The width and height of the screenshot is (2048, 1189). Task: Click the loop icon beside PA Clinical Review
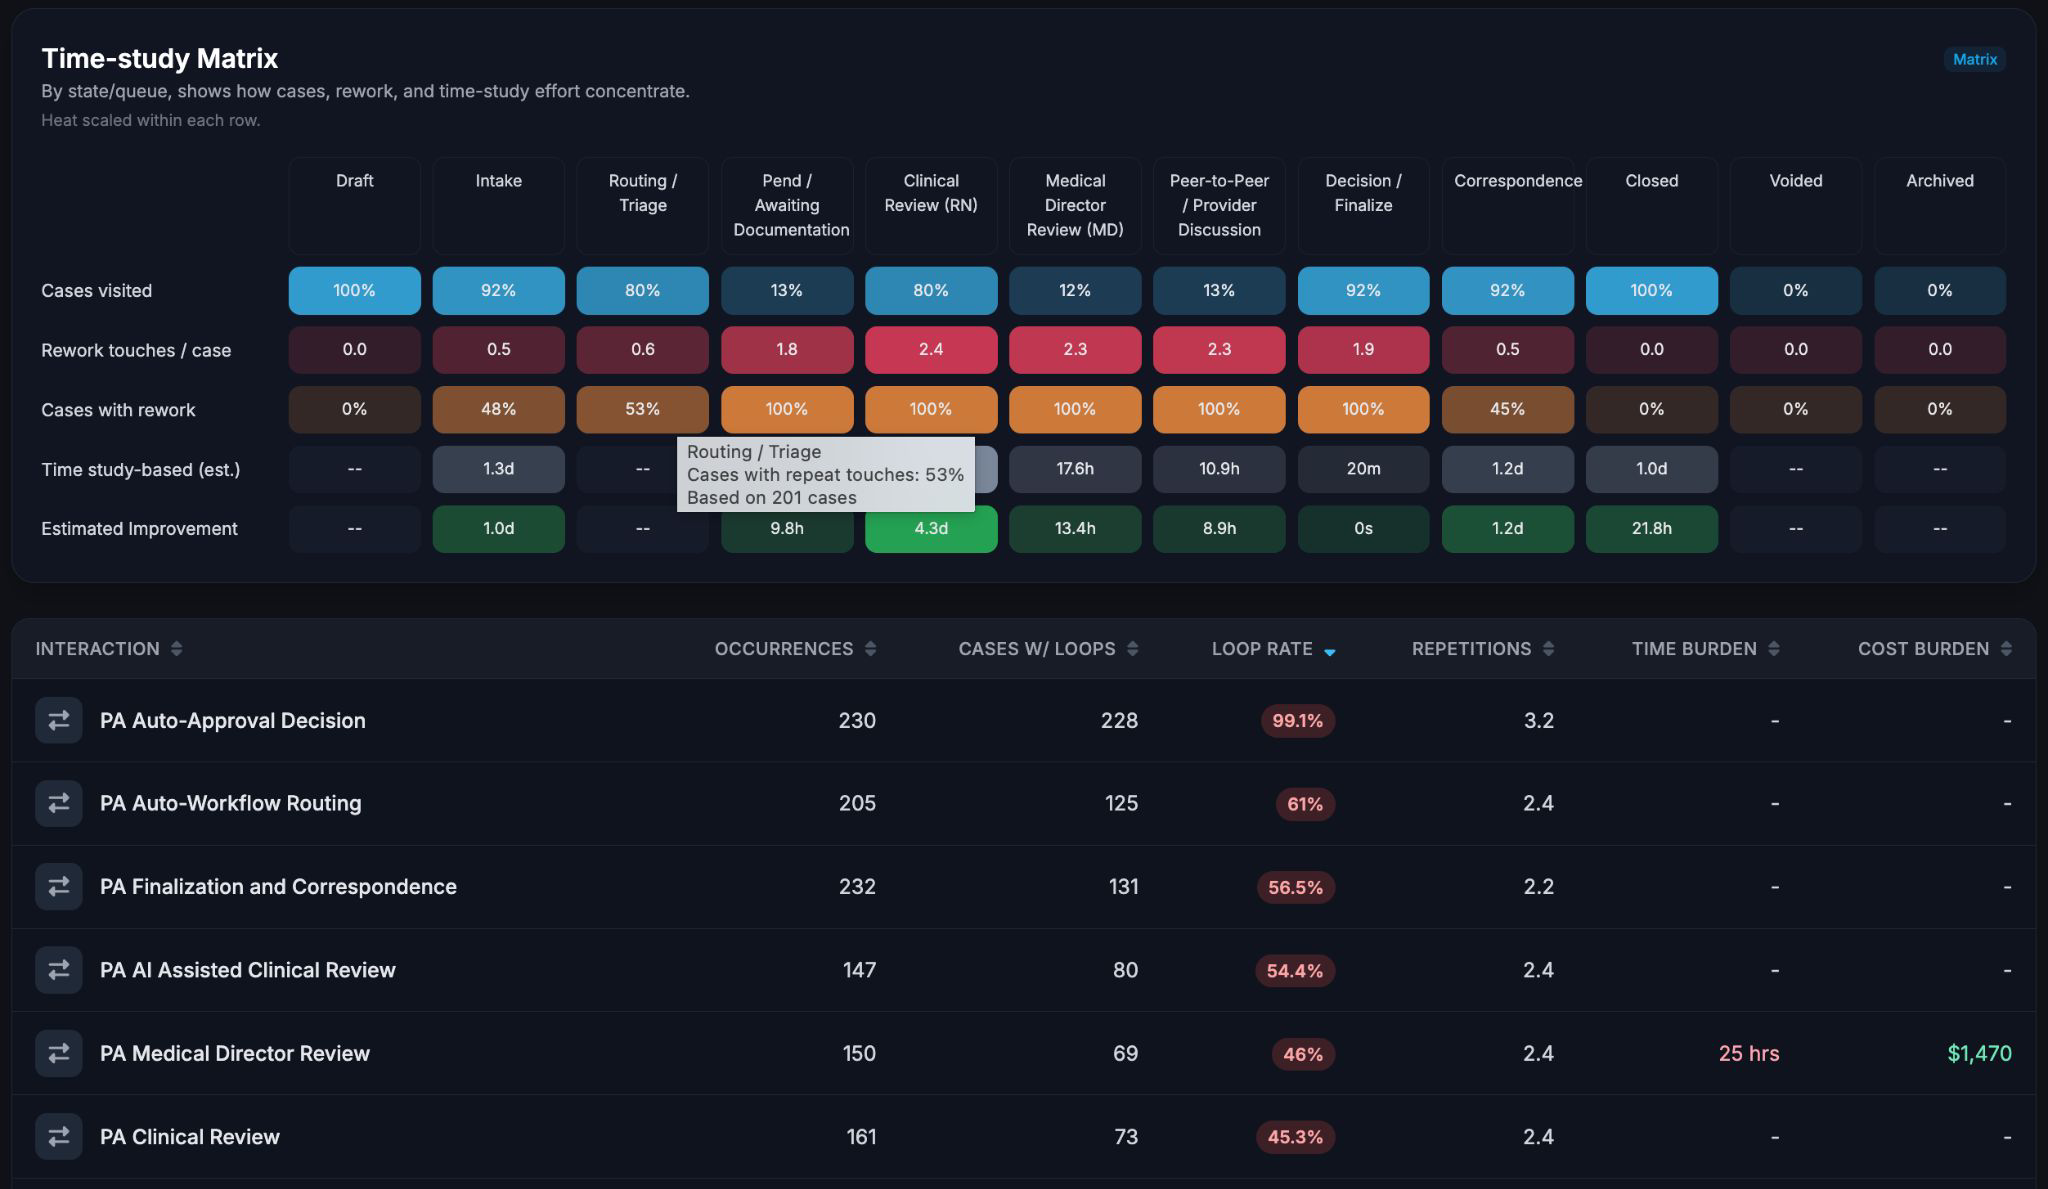coord(59,1136)
